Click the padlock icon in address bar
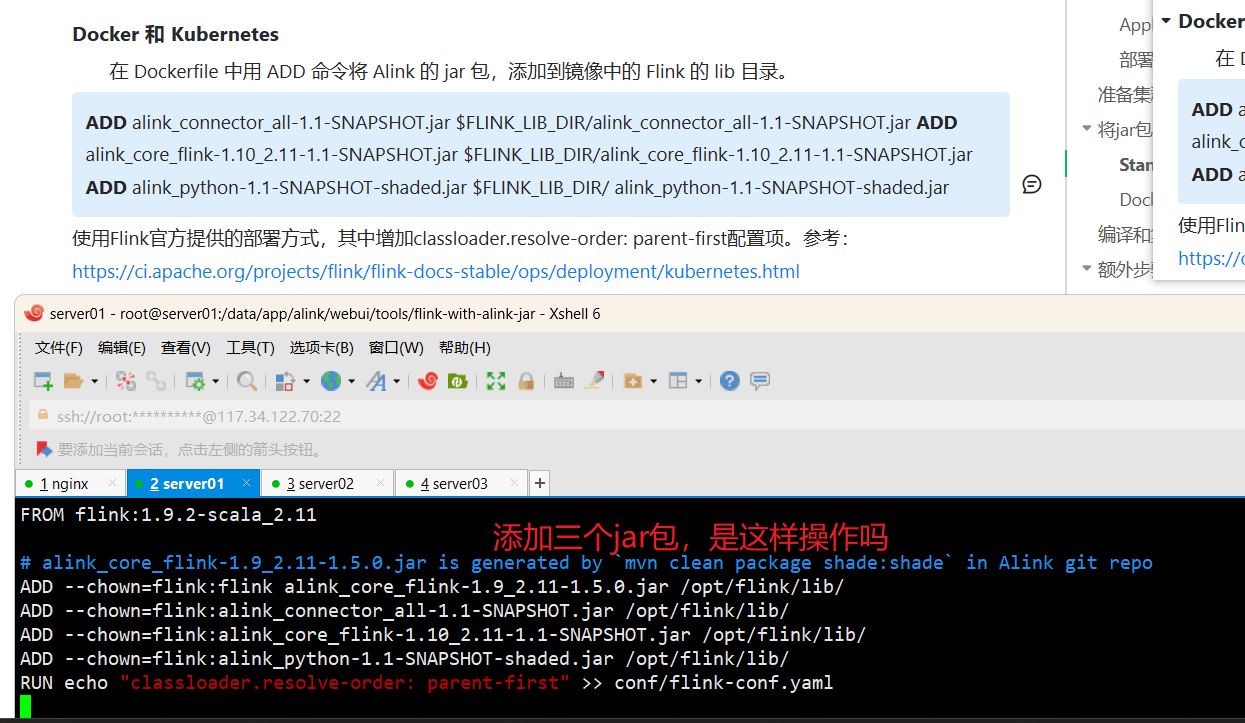 point(42,416)
